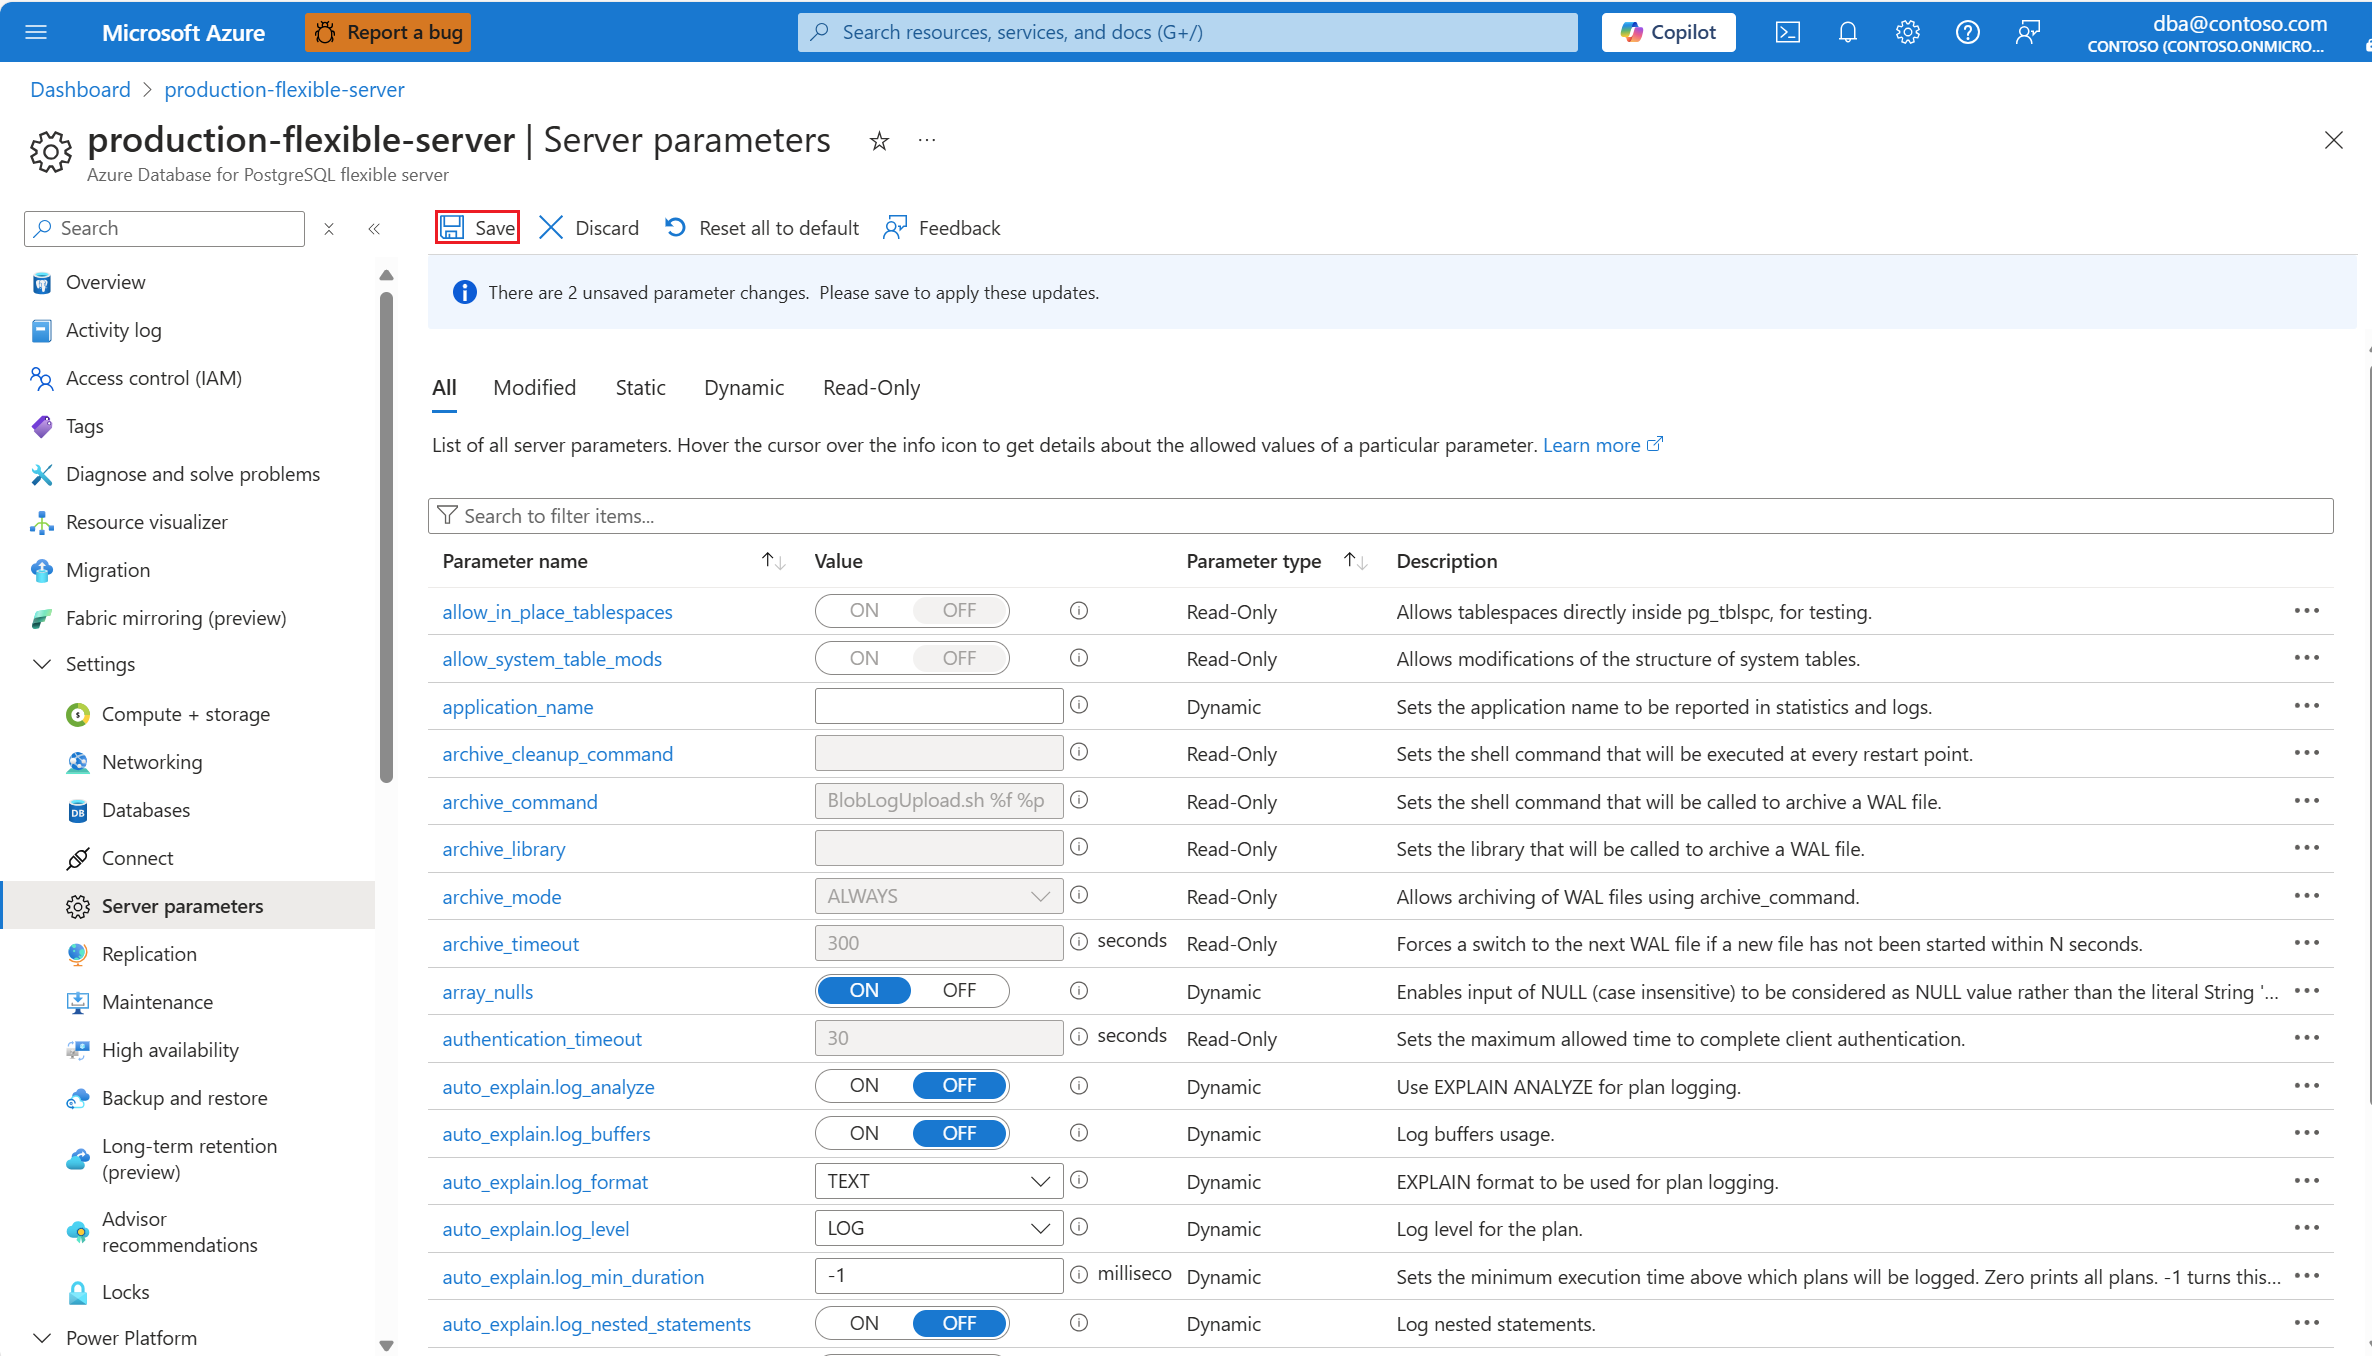This screenshot has width=2372, height=1356.
Task: Open the notifications bell icon
Action: tap(1848, 32)
